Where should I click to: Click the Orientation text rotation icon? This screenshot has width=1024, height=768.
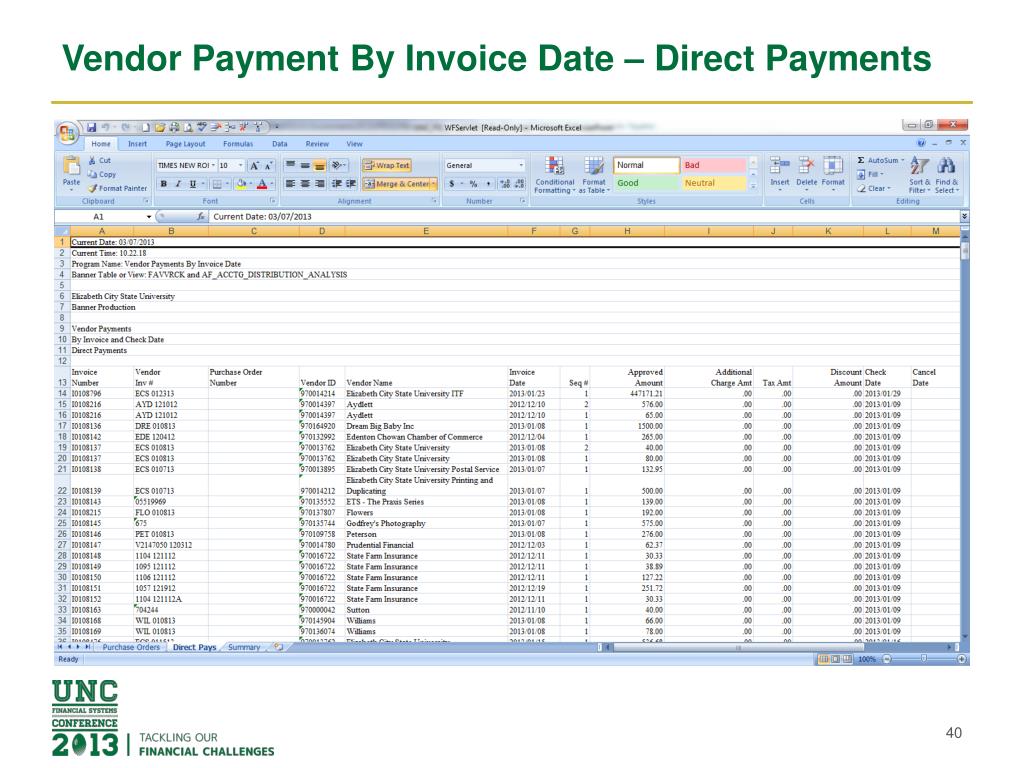tap(337, 166)
